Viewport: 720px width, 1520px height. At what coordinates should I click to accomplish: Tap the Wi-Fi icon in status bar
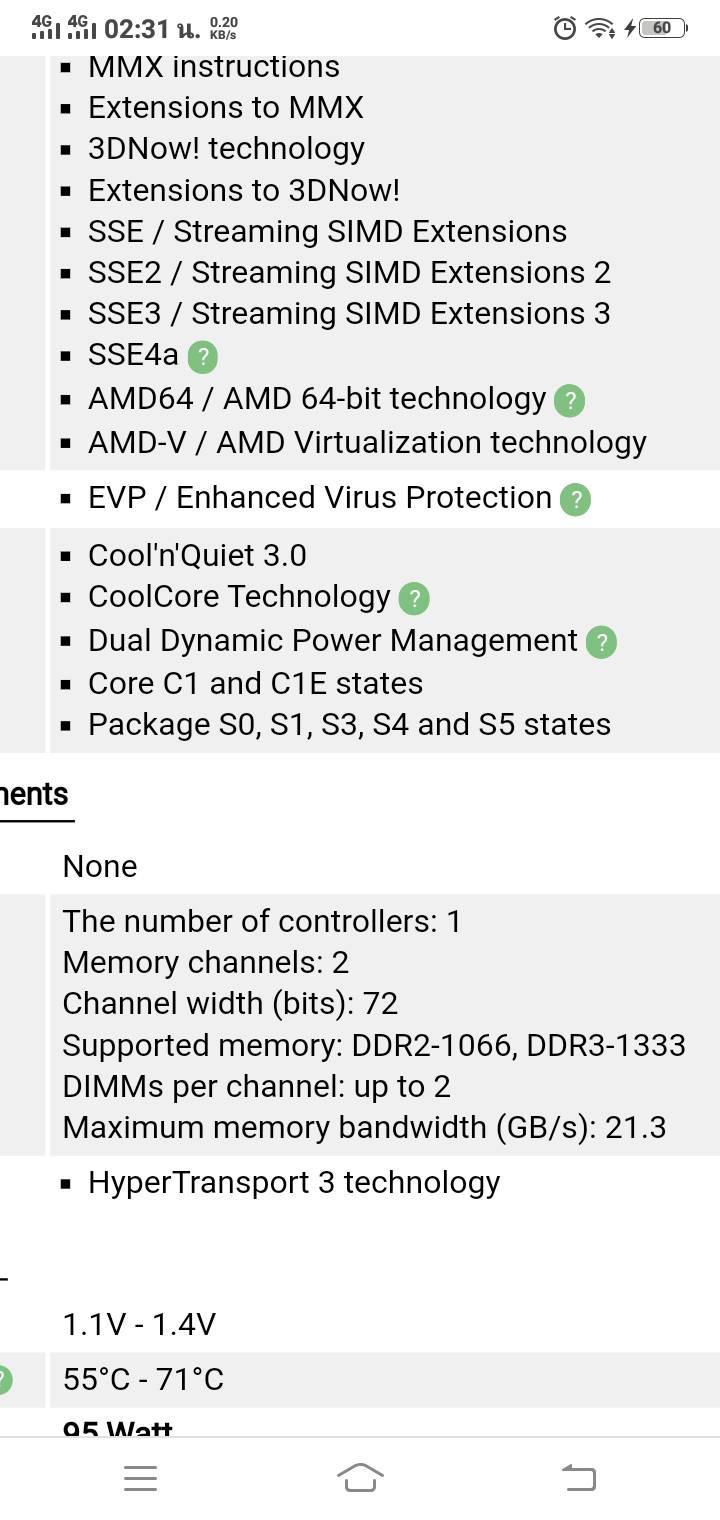point(599,28)
